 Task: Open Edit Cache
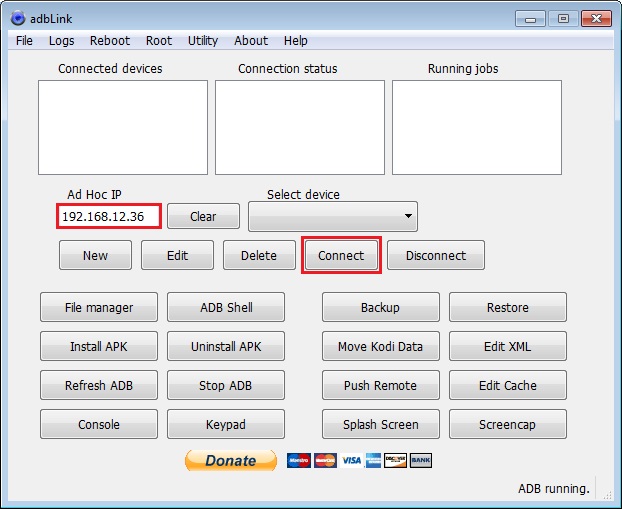[x=508, y=385]
